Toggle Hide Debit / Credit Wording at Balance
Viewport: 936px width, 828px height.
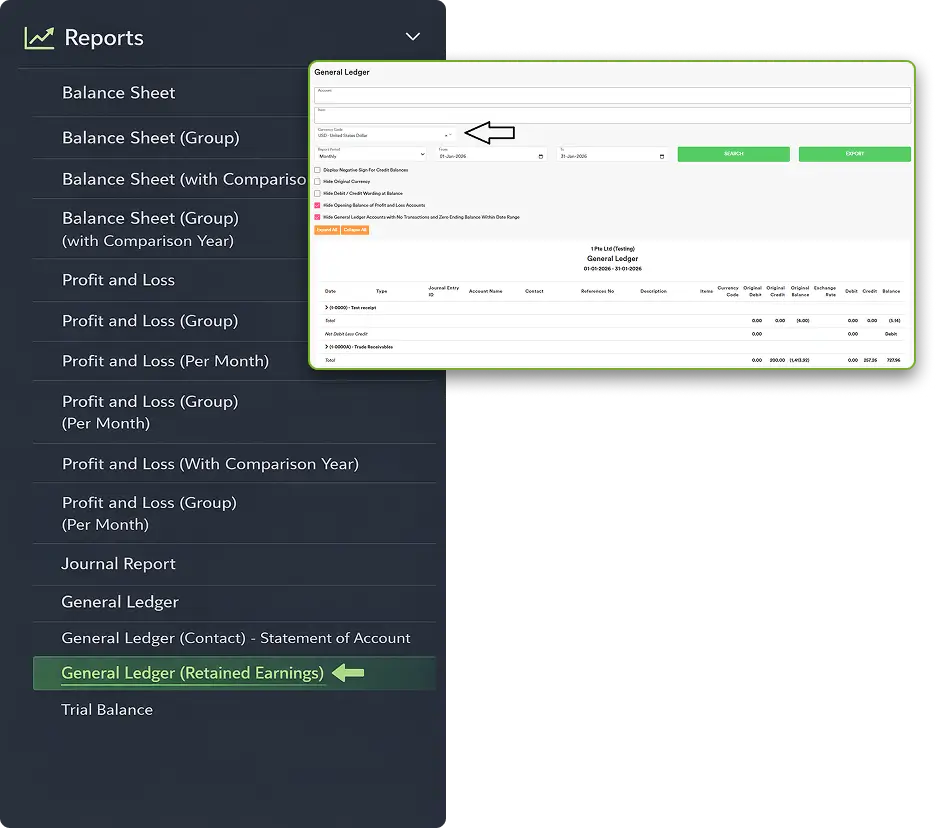(x=318, y=194)
